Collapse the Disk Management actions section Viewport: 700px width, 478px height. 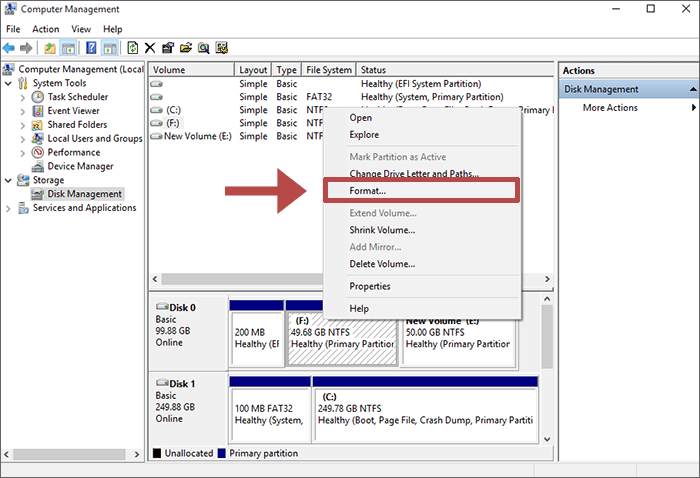click(693, 89)
